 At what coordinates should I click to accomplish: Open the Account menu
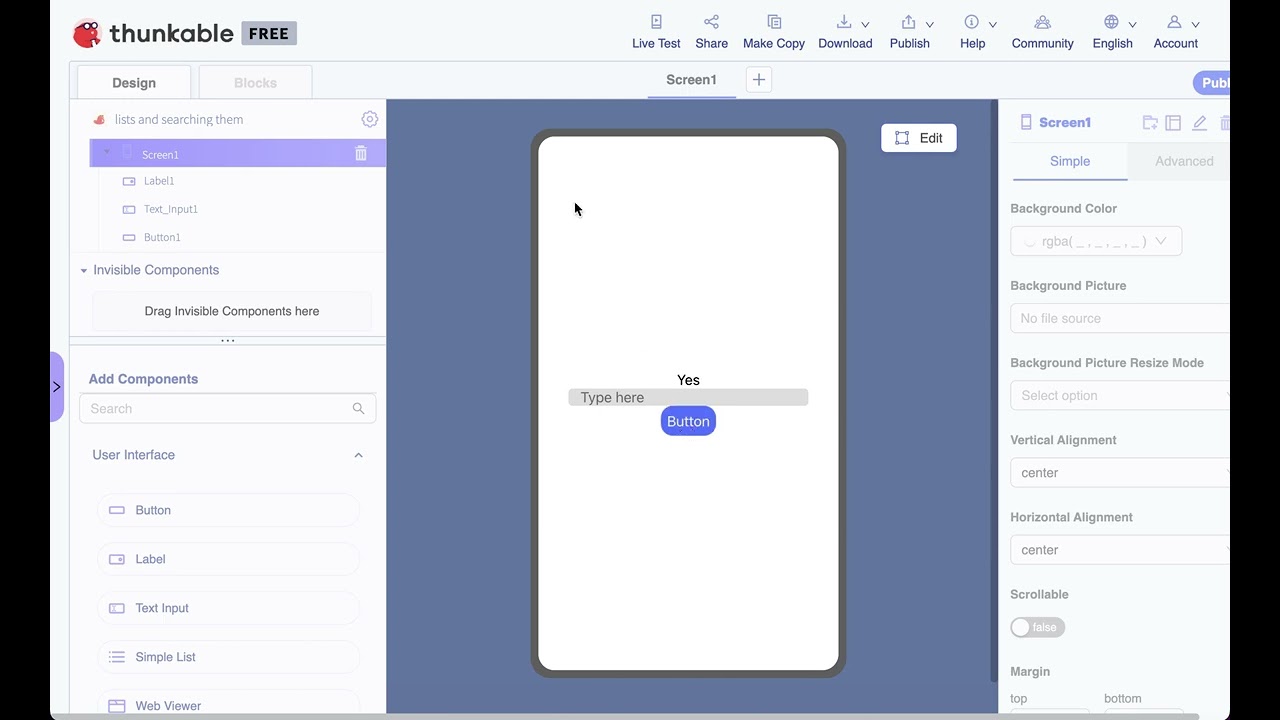tap(1177, 32)
